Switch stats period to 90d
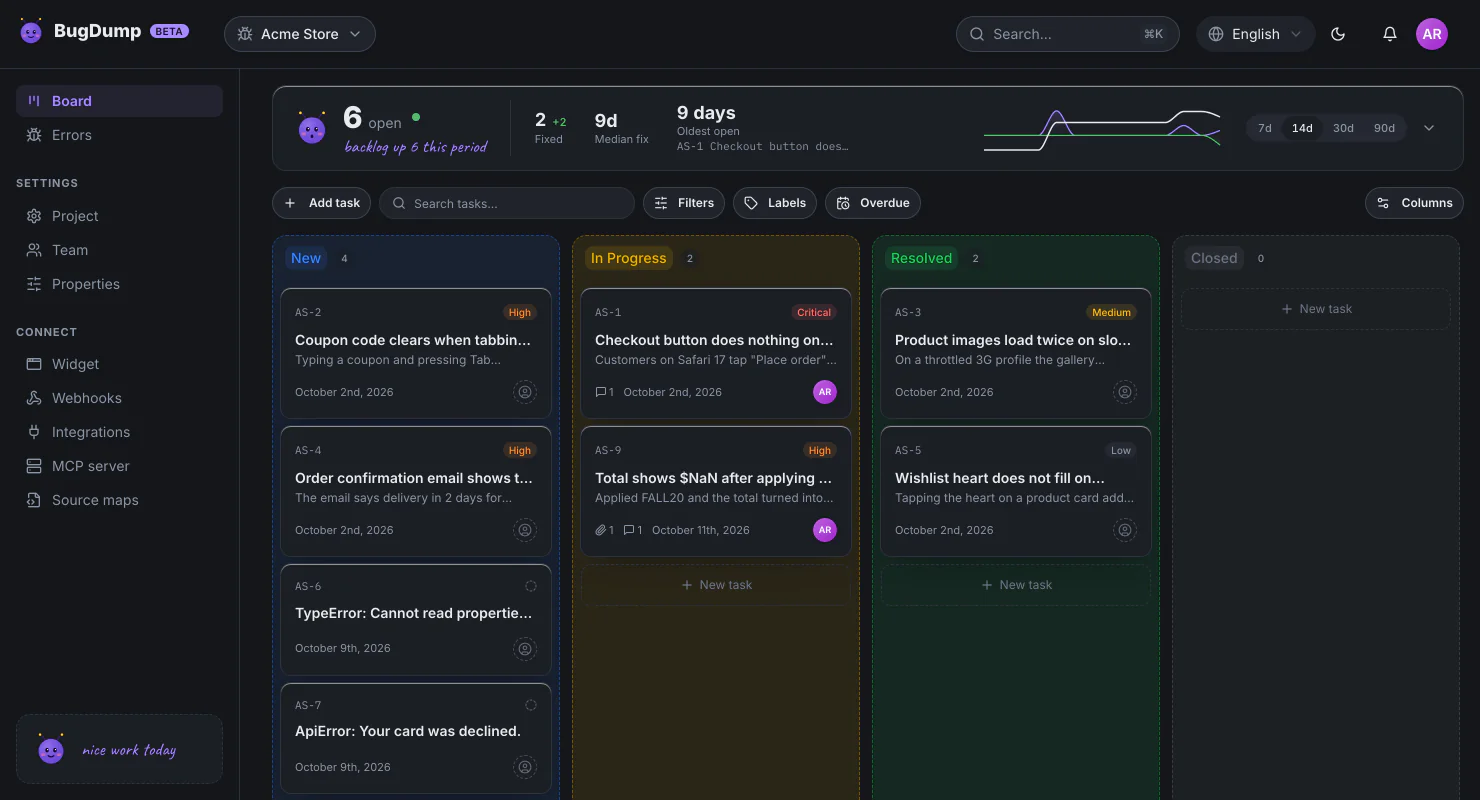Viewport: 1480px width, 800px height. pos(1384,128)
